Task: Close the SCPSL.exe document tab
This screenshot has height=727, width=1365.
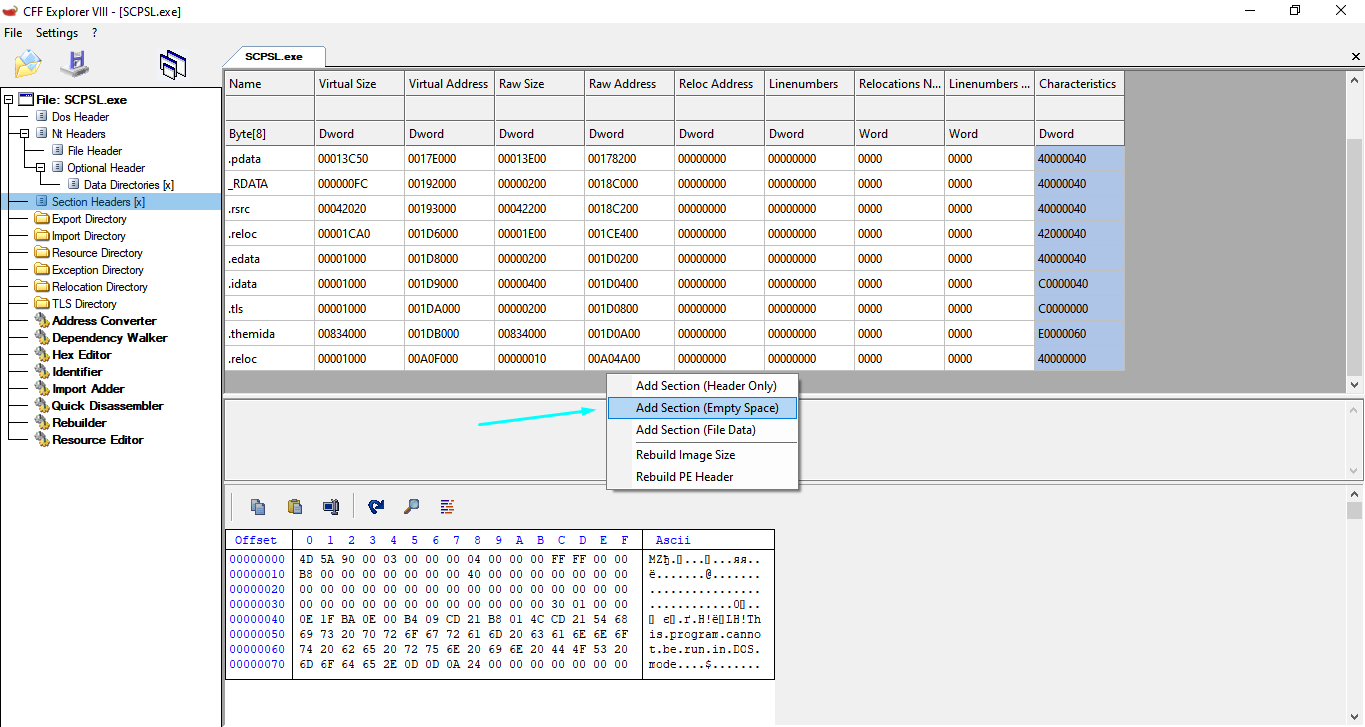Action: point(1355,57)
